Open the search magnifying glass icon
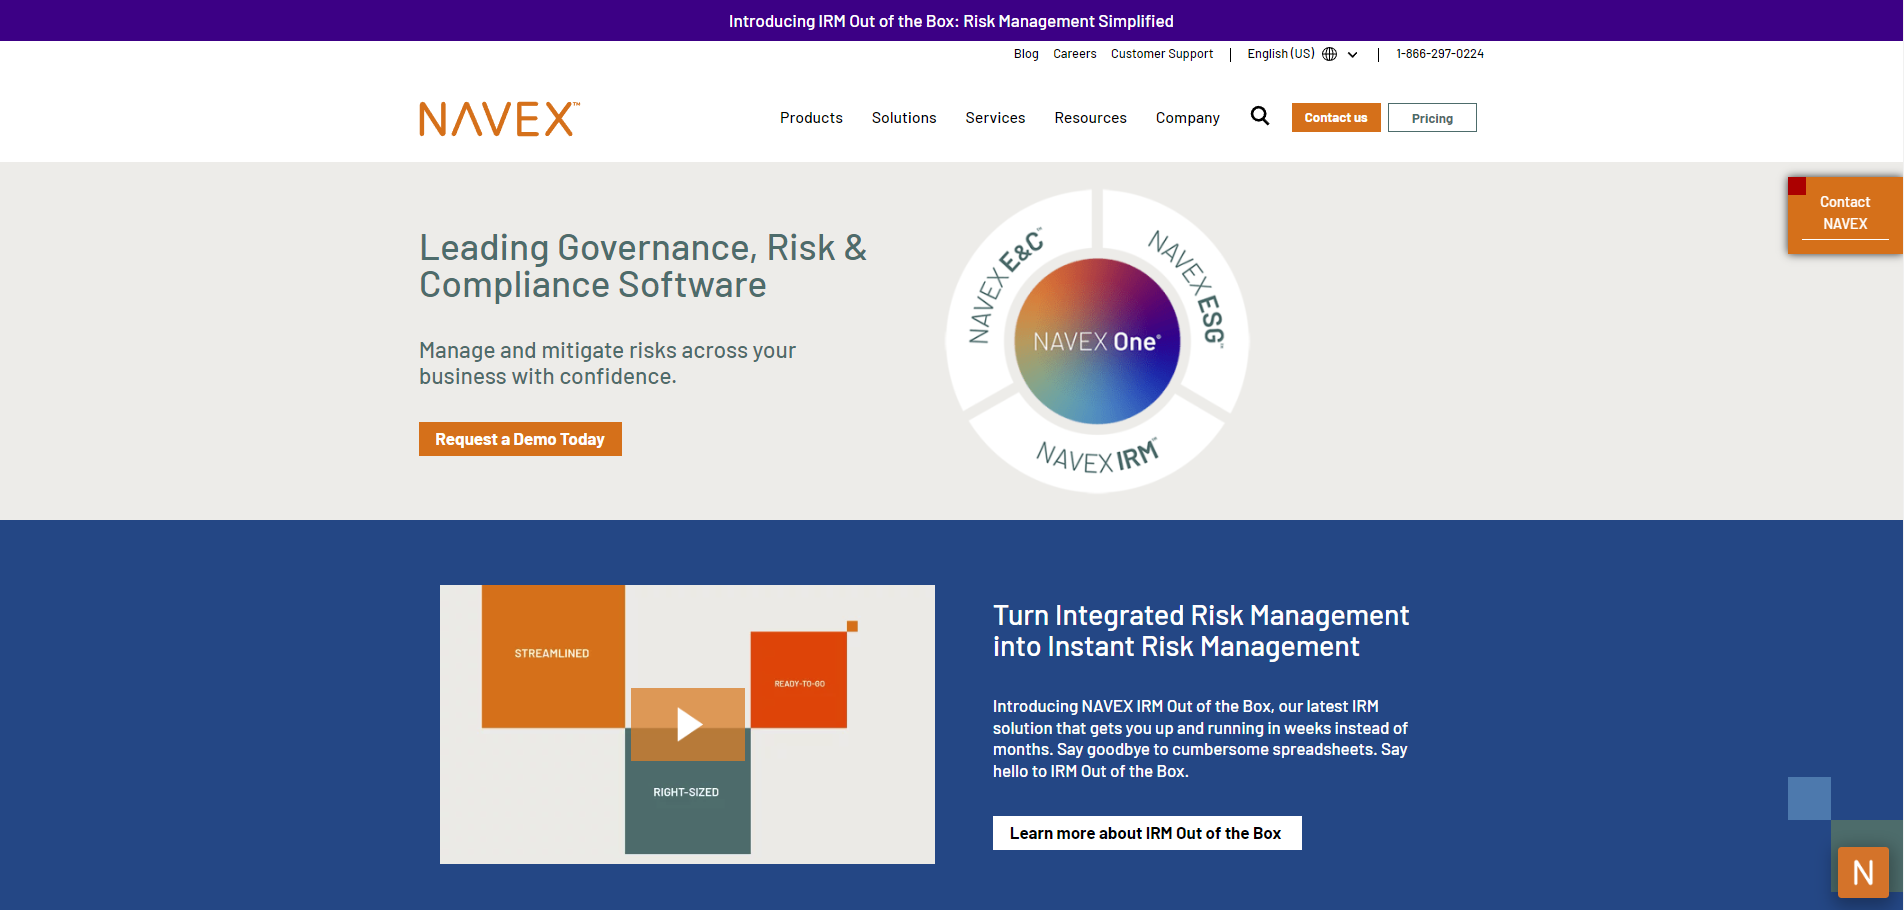The image size is (1904, 910). pos(1259,116)
